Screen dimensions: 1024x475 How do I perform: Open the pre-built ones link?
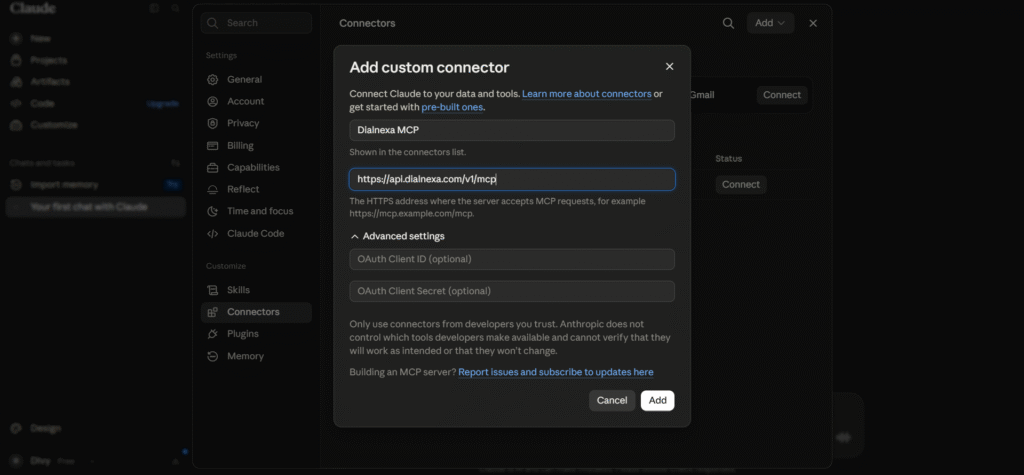pos(452,107)
